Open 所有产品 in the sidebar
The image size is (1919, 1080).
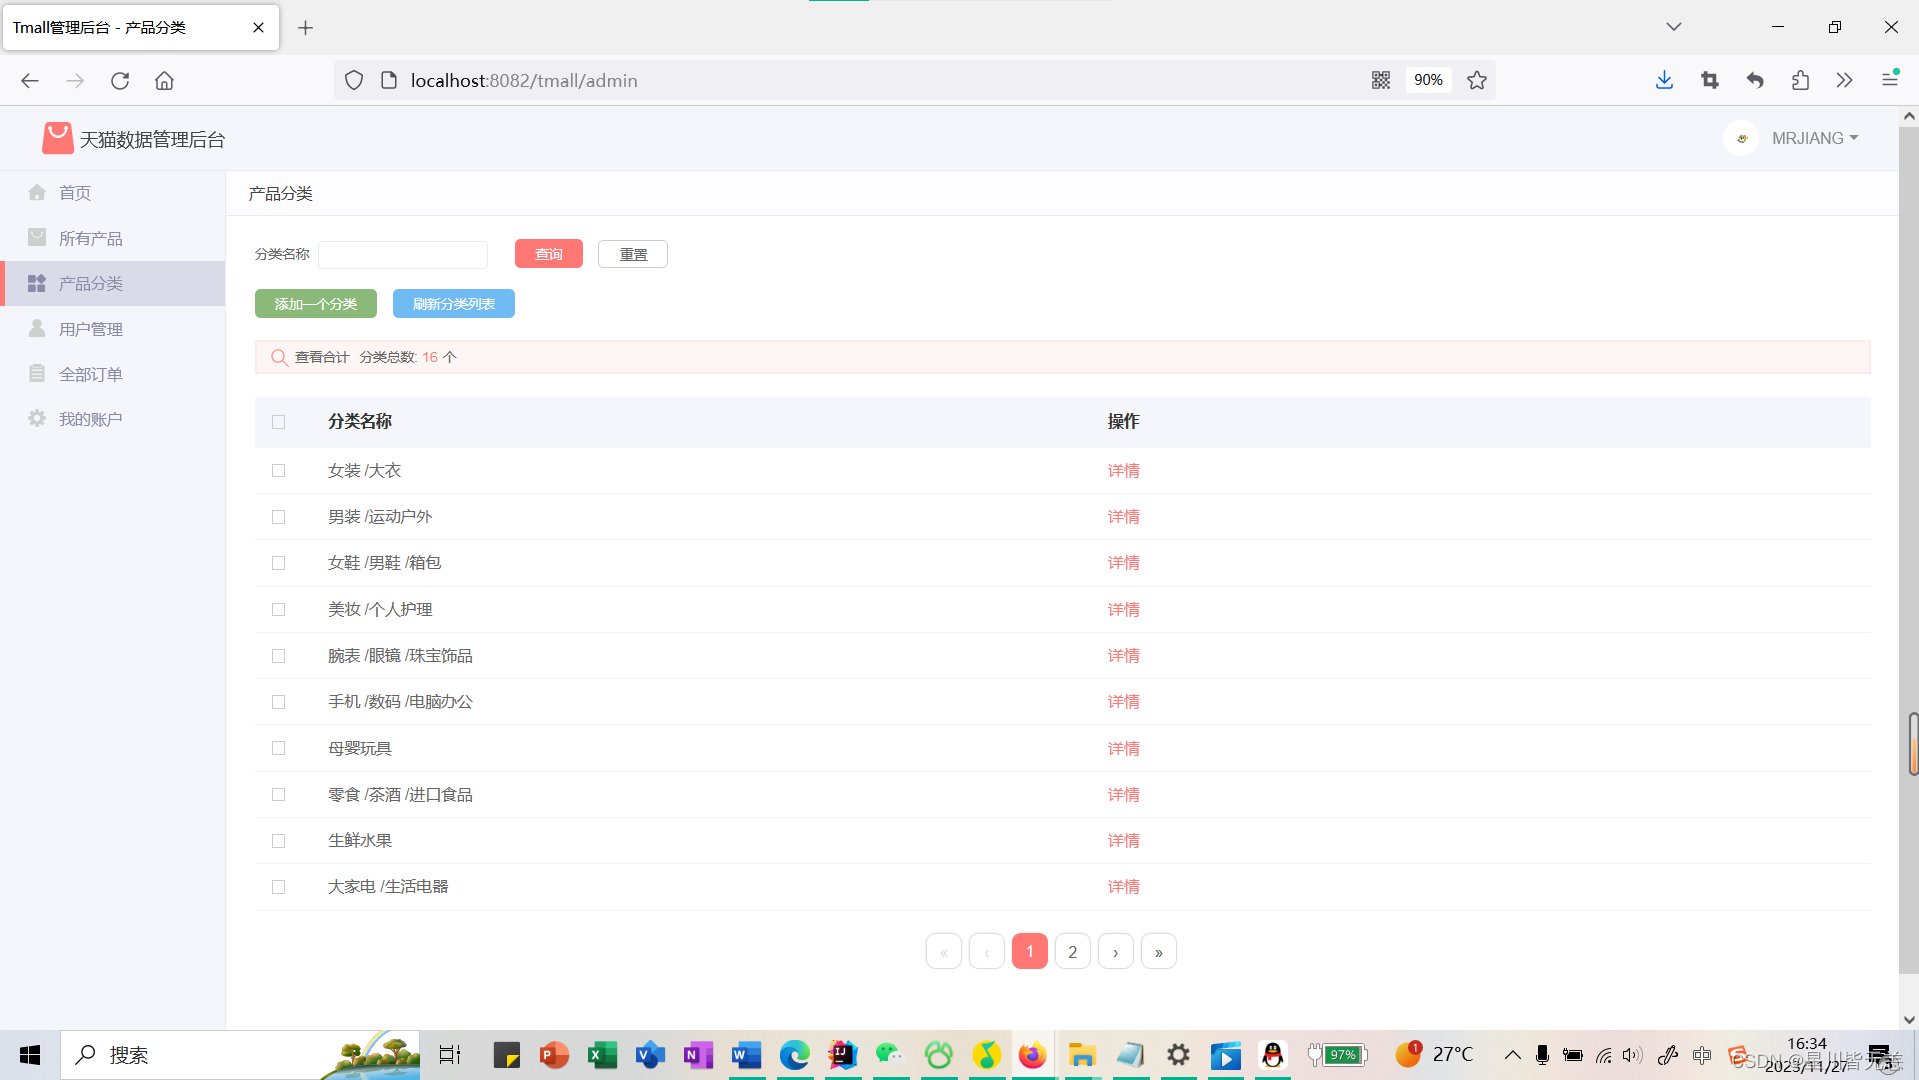pos(112,238)
